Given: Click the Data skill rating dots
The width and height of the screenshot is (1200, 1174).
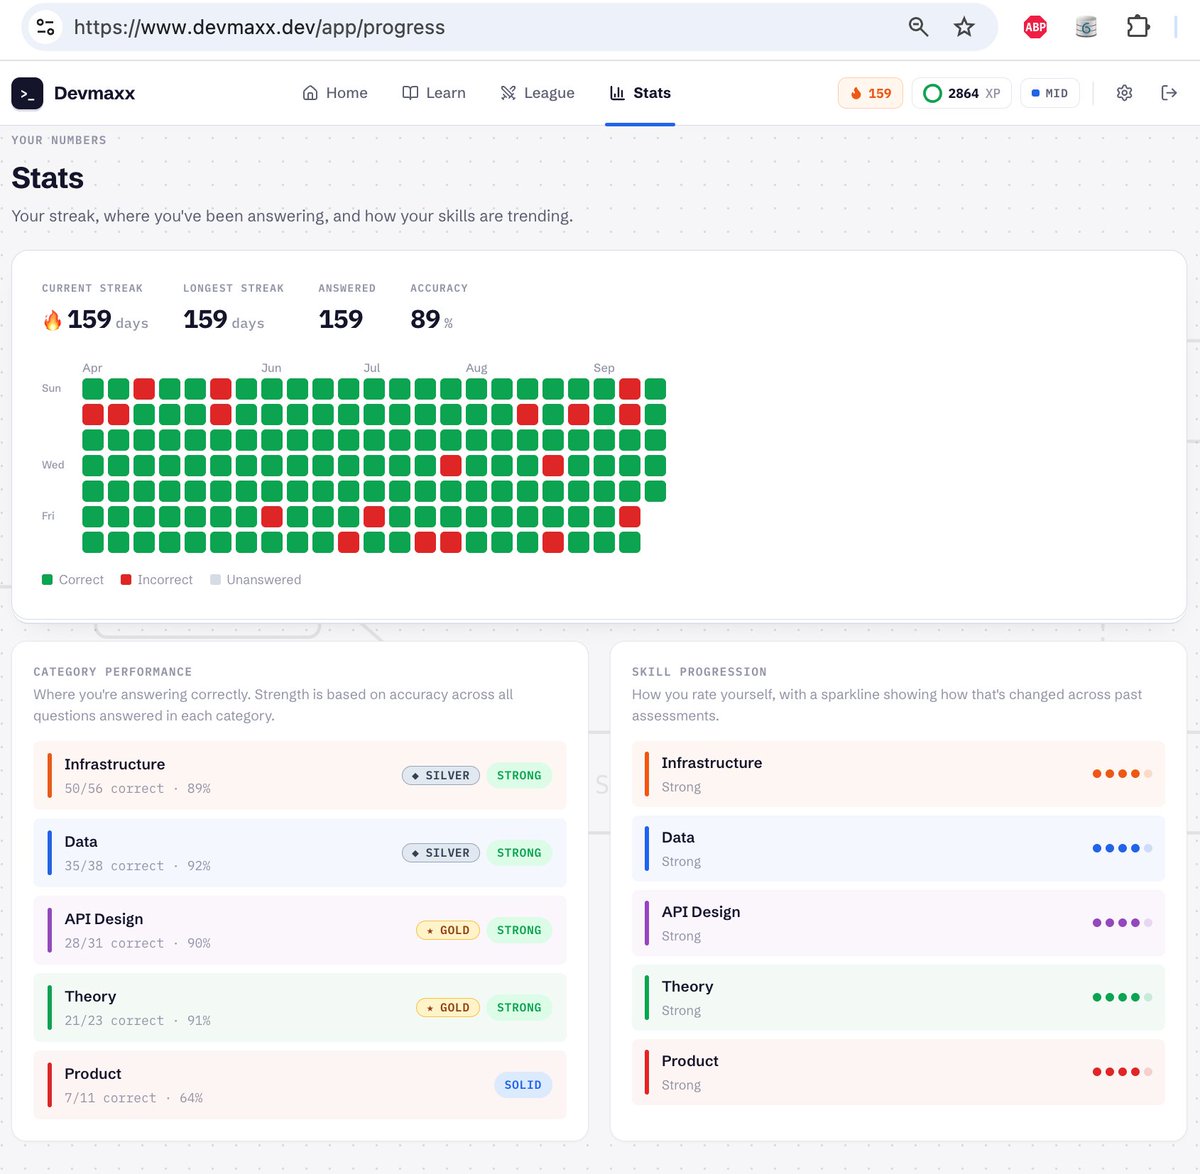Looking at the screenshot, I should coord(1122,848).
